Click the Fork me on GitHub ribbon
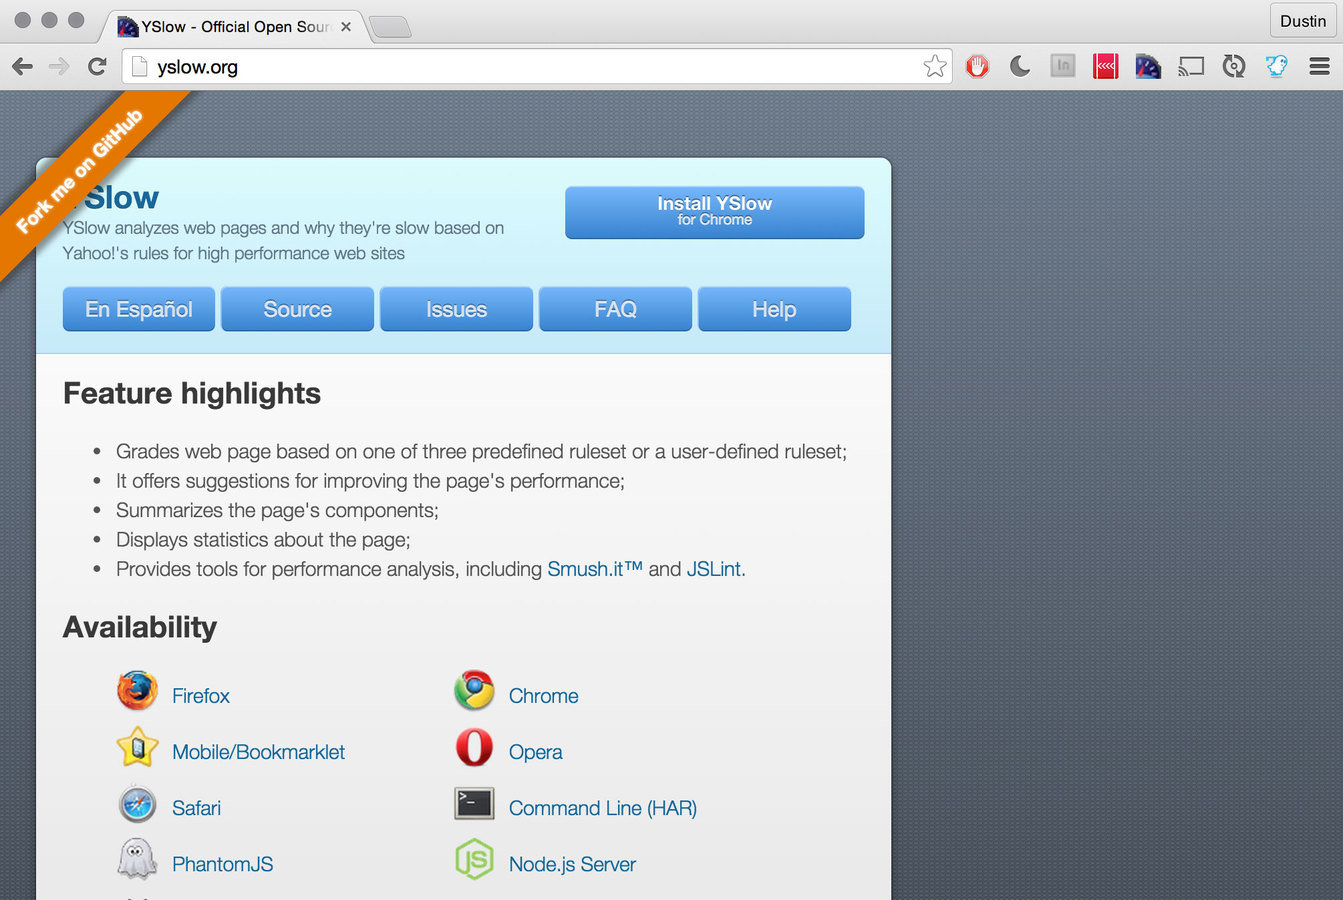 tap(80, 172)
